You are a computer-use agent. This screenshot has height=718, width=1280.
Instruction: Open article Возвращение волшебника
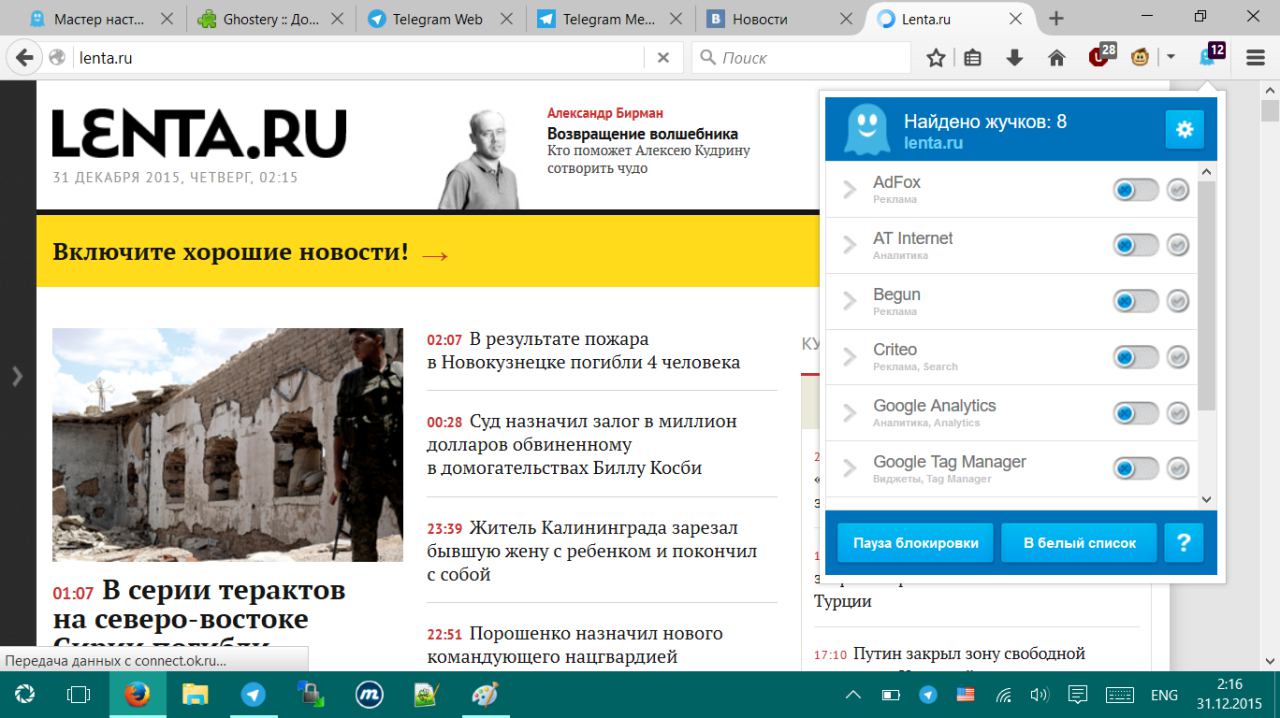(642, 134)
